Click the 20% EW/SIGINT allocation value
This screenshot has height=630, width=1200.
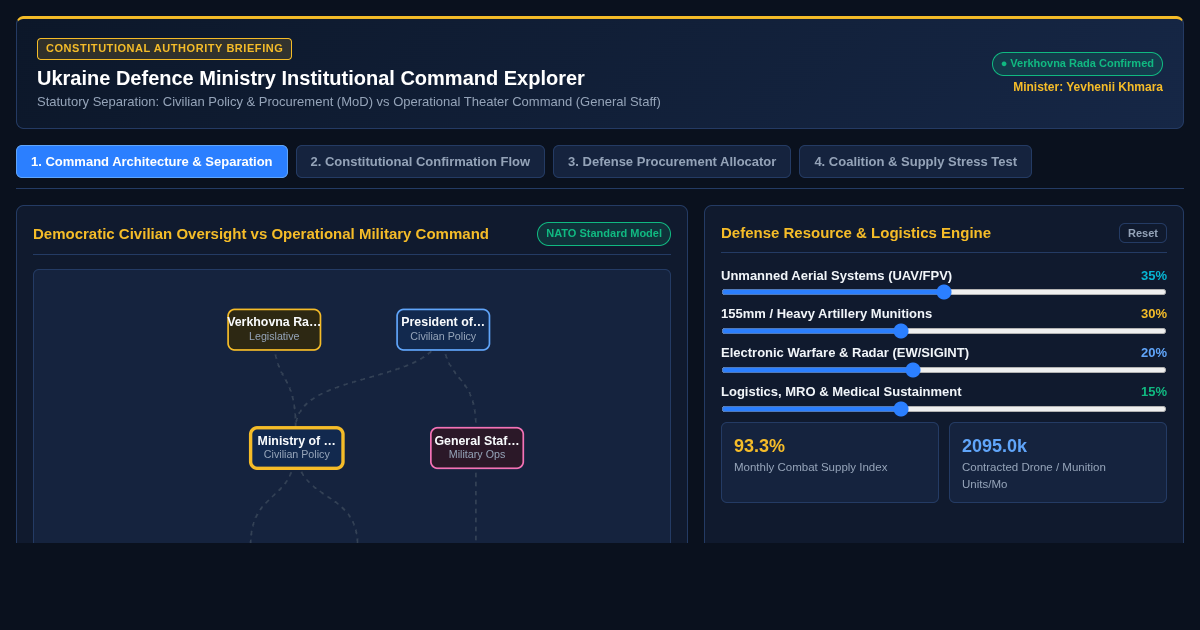1154,352
